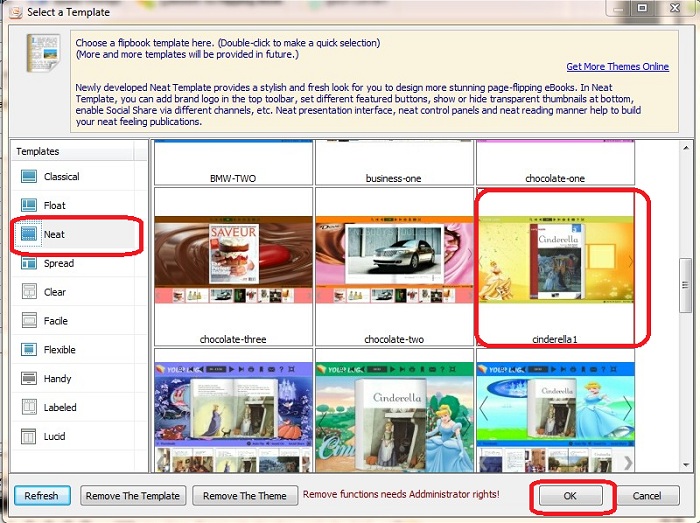The image size is (700, 523).
Task: Click the Handy label in the list
Action: click(58, 379)
